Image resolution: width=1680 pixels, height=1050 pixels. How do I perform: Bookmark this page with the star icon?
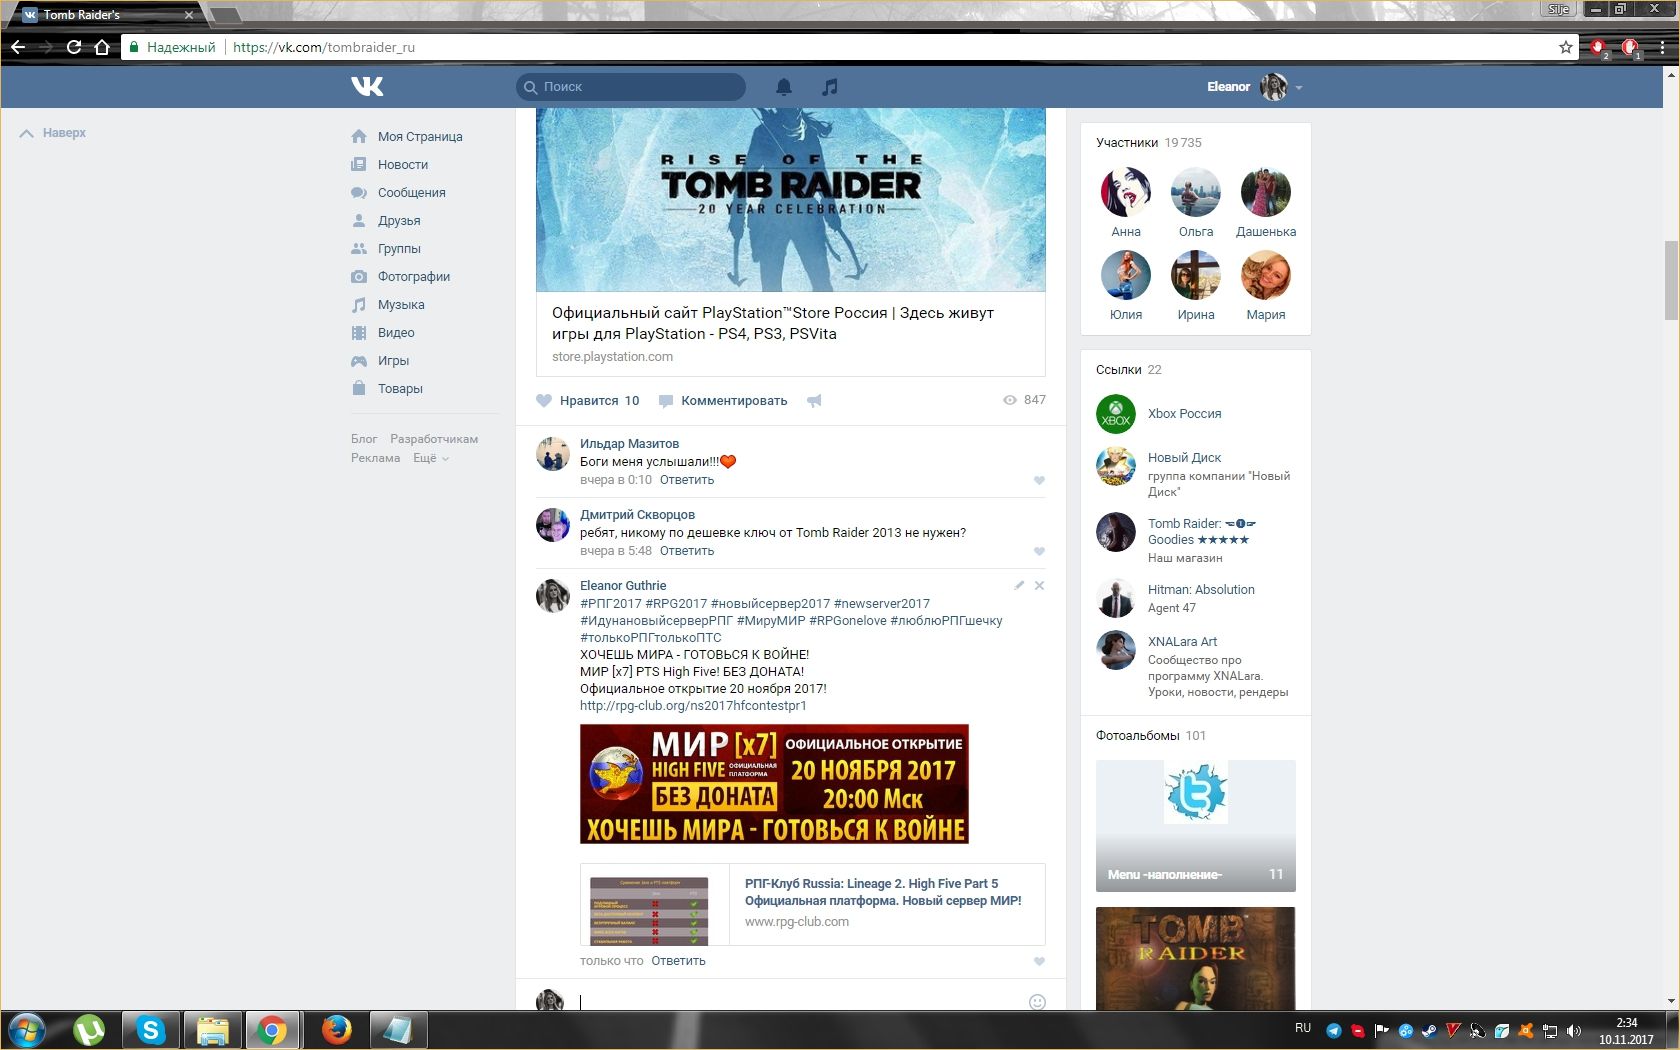1566,47
